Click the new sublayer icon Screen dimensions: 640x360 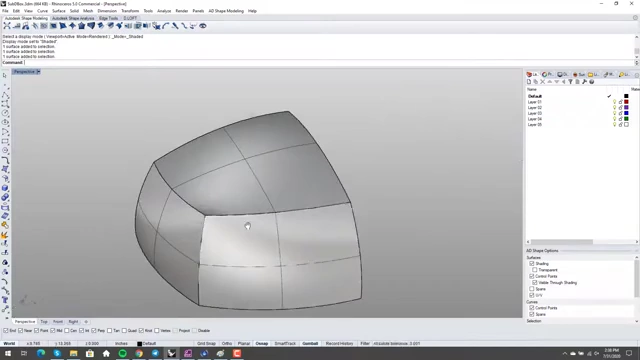(536, 82)
